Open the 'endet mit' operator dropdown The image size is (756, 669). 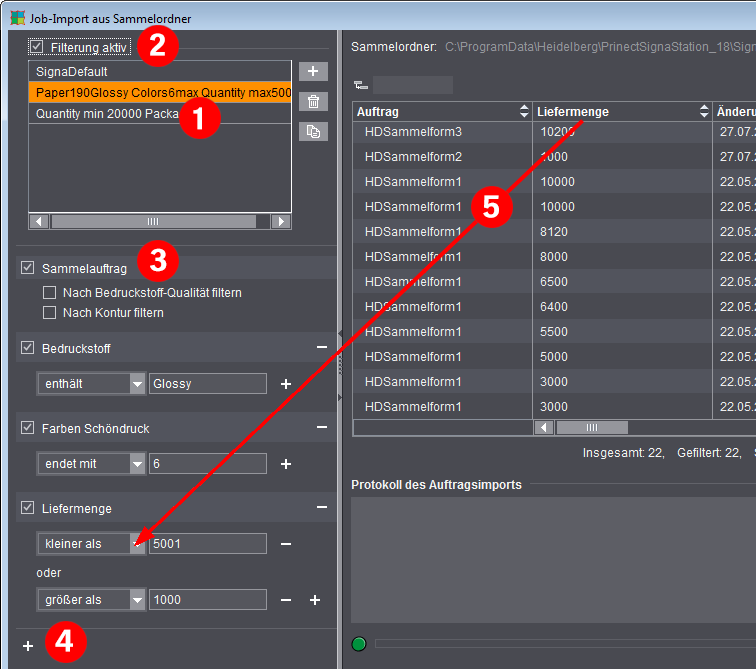pos(137,464)
